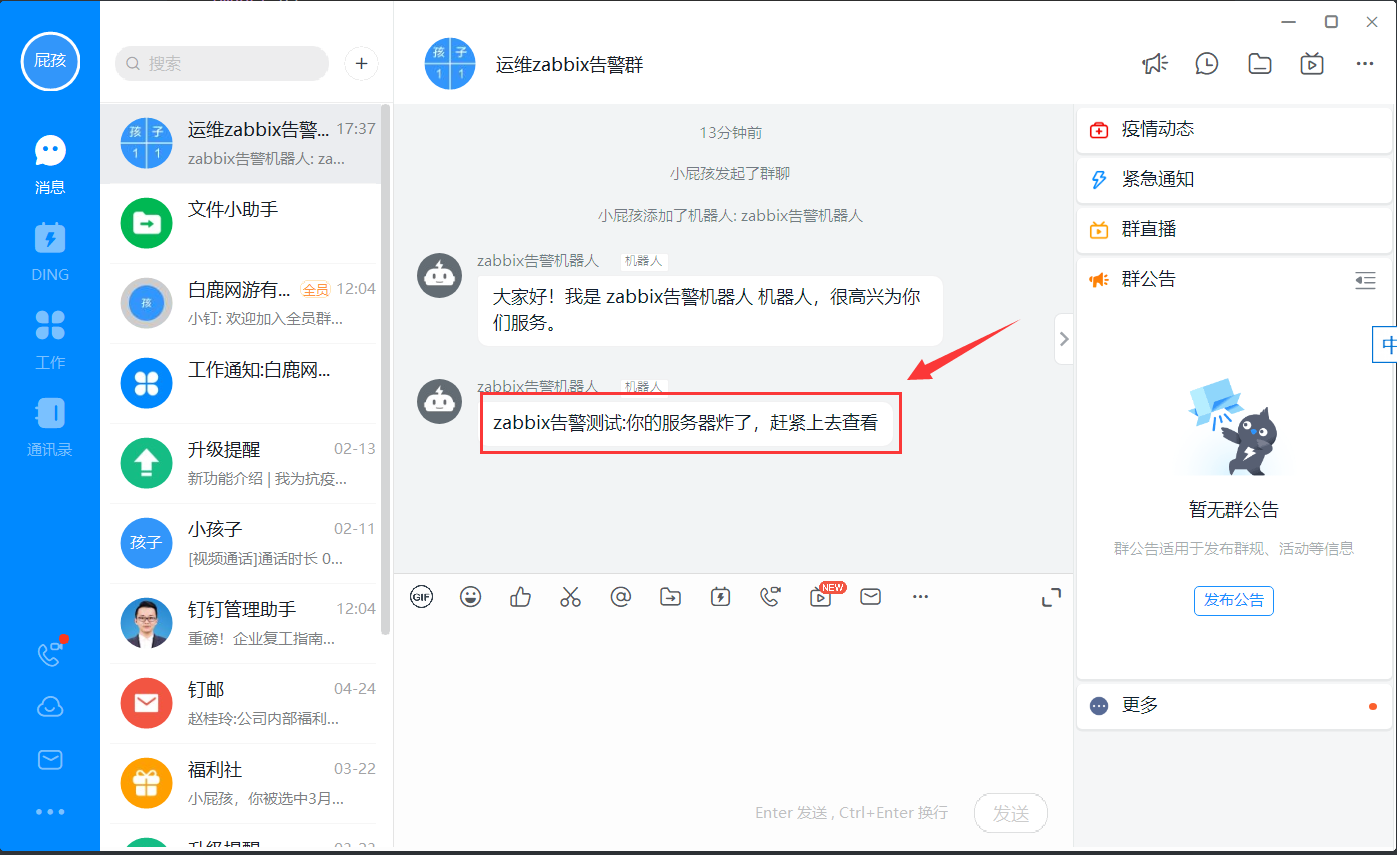
Task: Send a thumbs-up like
Action: coord(520,597)
